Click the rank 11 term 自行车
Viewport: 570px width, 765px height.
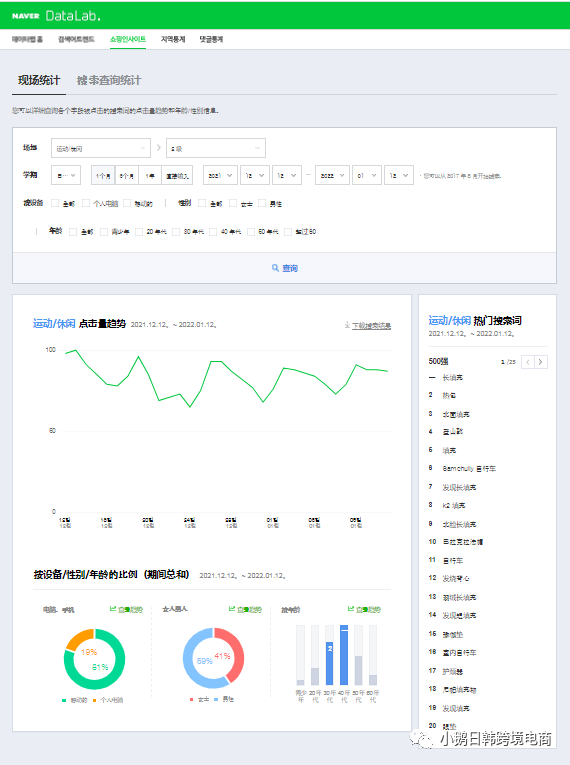pos(452,561)
